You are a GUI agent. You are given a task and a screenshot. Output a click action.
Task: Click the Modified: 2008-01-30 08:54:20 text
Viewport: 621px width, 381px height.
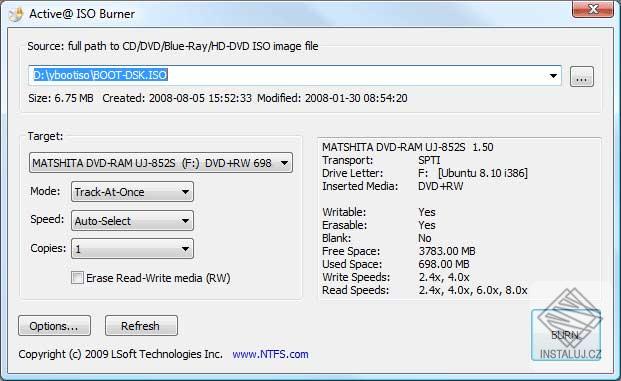click(x=332, y=98)
